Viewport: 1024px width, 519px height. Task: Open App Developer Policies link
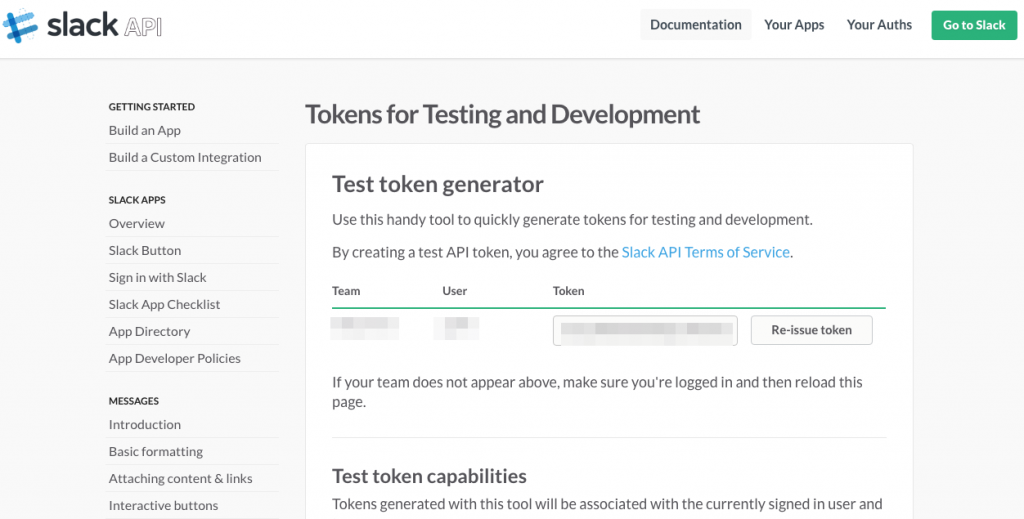click(x=174, y=358)
